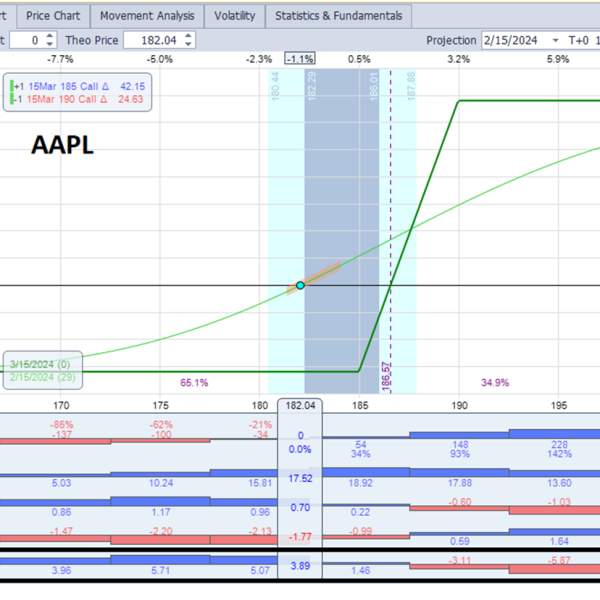Click the AAPL ticker label
This screenshot has width=600, height=600.
[63, 144]
